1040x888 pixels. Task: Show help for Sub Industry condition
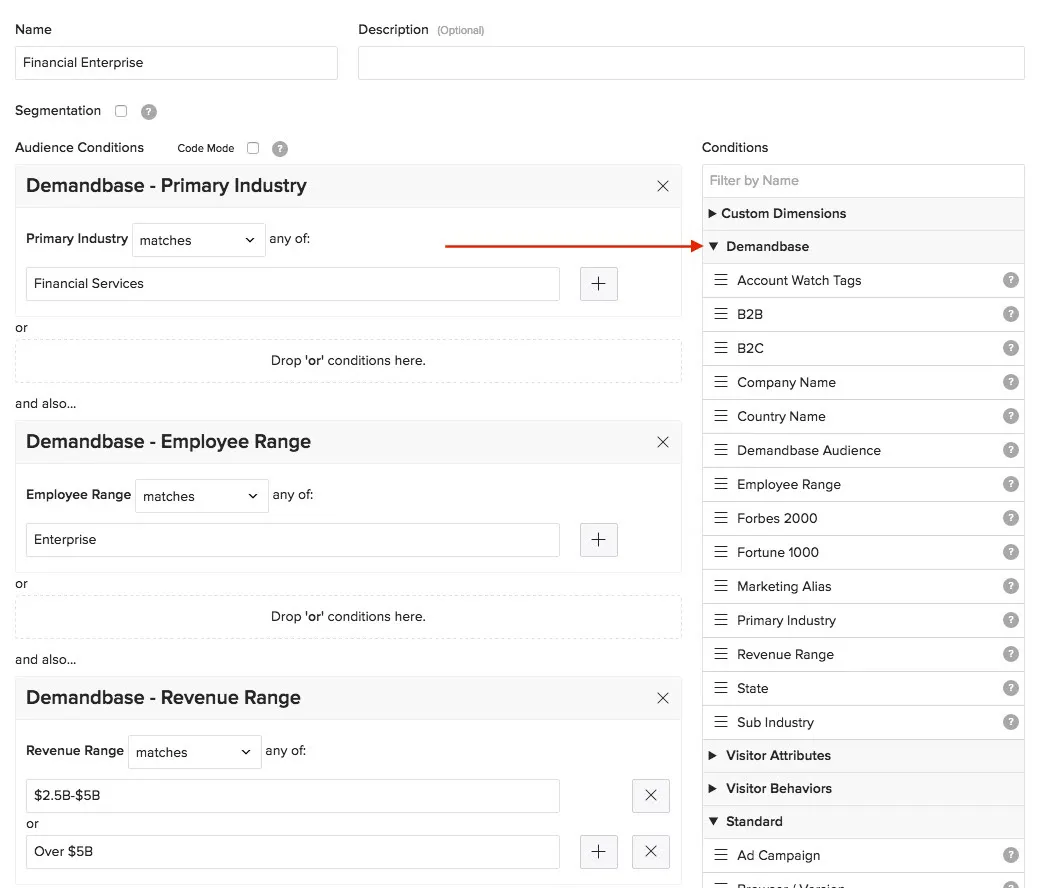(1010, 722)
